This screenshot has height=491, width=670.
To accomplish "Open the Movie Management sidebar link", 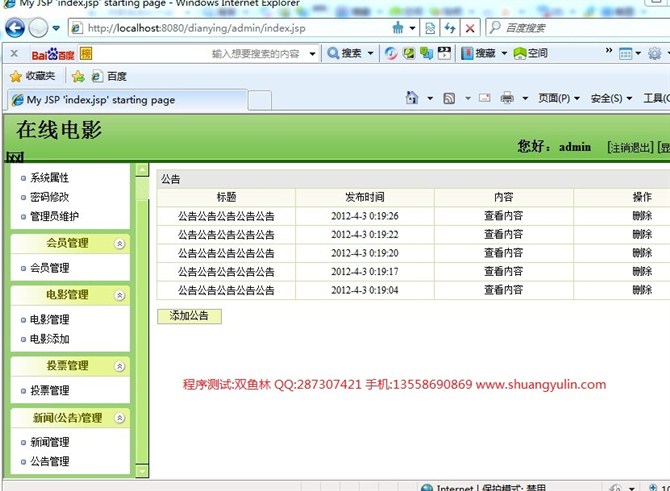I will (x=49, y=320).
